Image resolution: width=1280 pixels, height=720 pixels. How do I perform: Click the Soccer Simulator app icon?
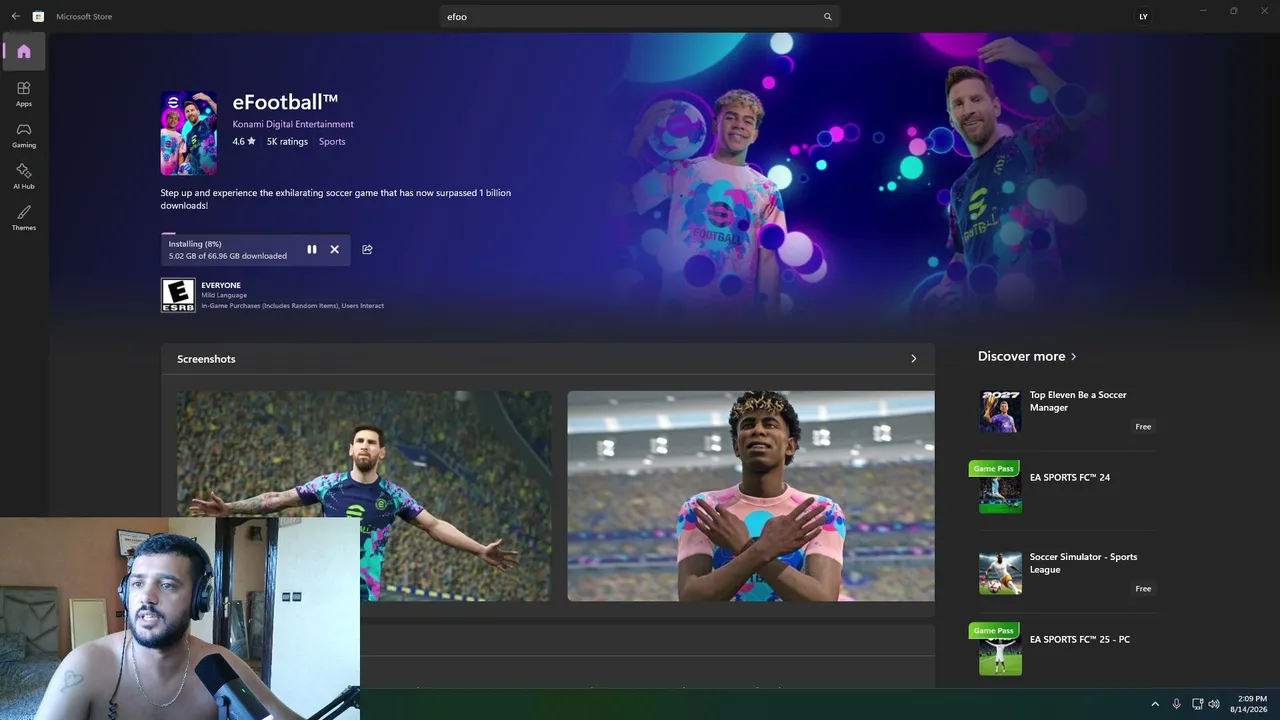[x=1000, y=573]
